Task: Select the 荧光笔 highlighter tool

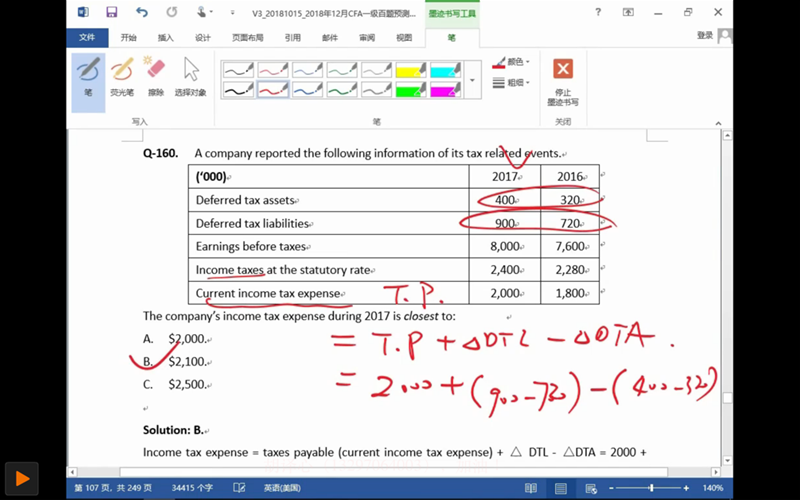Action: (122, 77)
